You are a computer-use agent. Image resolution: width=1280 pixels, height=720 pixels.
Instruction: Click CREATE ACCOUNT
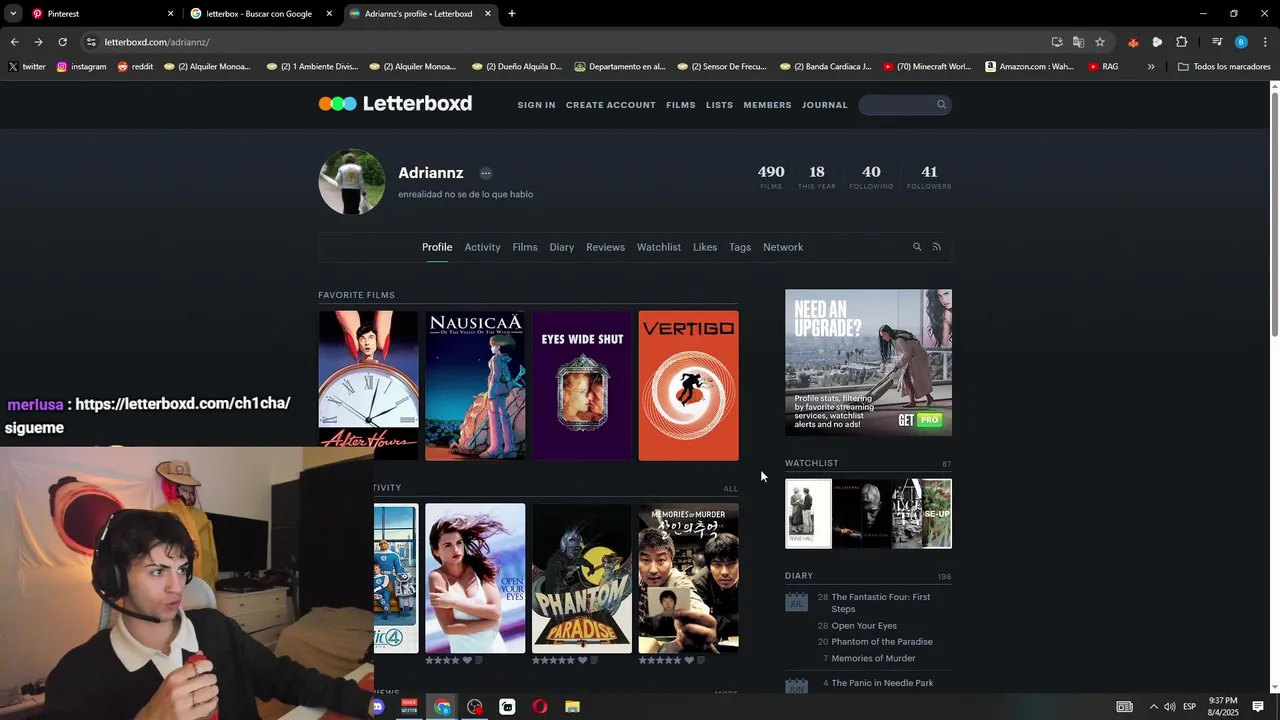611,105
